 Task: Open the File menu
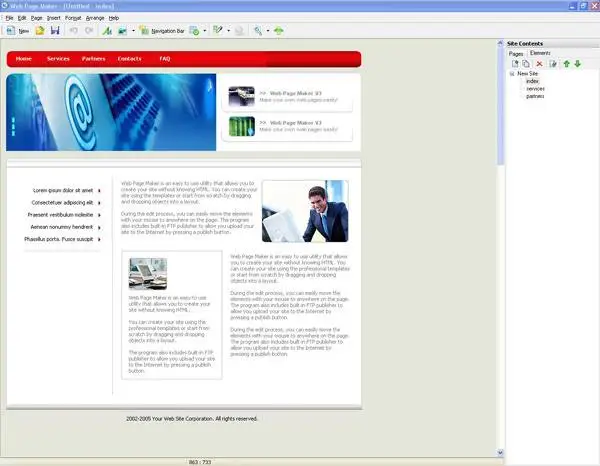pyautogui.click(x=9, y=18)
